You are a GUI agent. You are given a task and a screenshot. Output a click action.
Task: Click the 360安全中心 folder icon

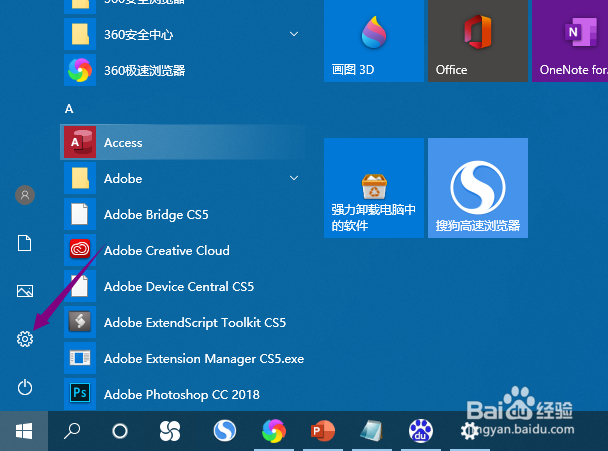point(80,34)
